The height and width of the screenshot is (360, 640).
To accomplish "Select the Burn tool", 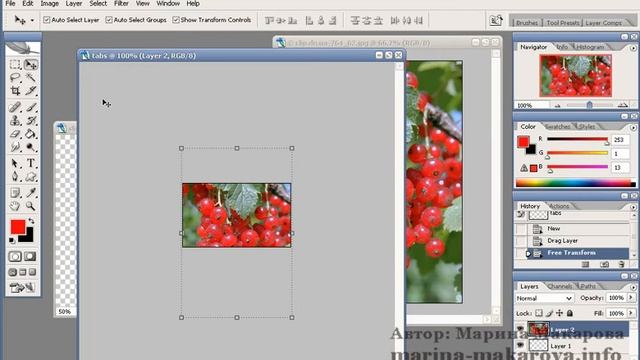I will coord(31,147).
